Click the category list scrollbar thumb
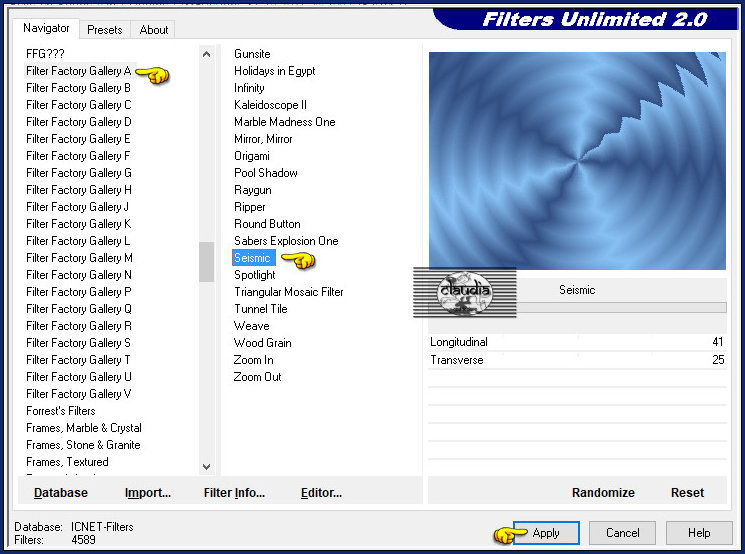This screenshot has width=745, height=554. tap(206, 262)
